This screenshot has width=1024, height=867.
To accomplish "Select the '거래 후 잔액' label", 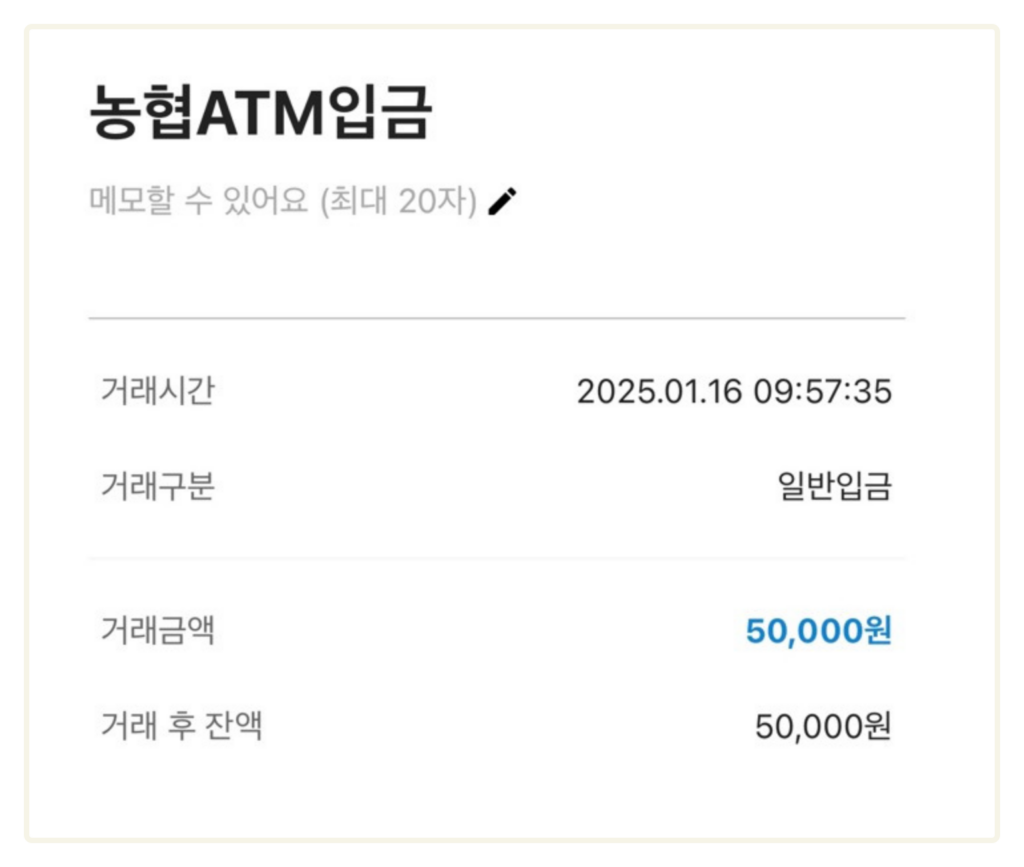I will point(181,726).
